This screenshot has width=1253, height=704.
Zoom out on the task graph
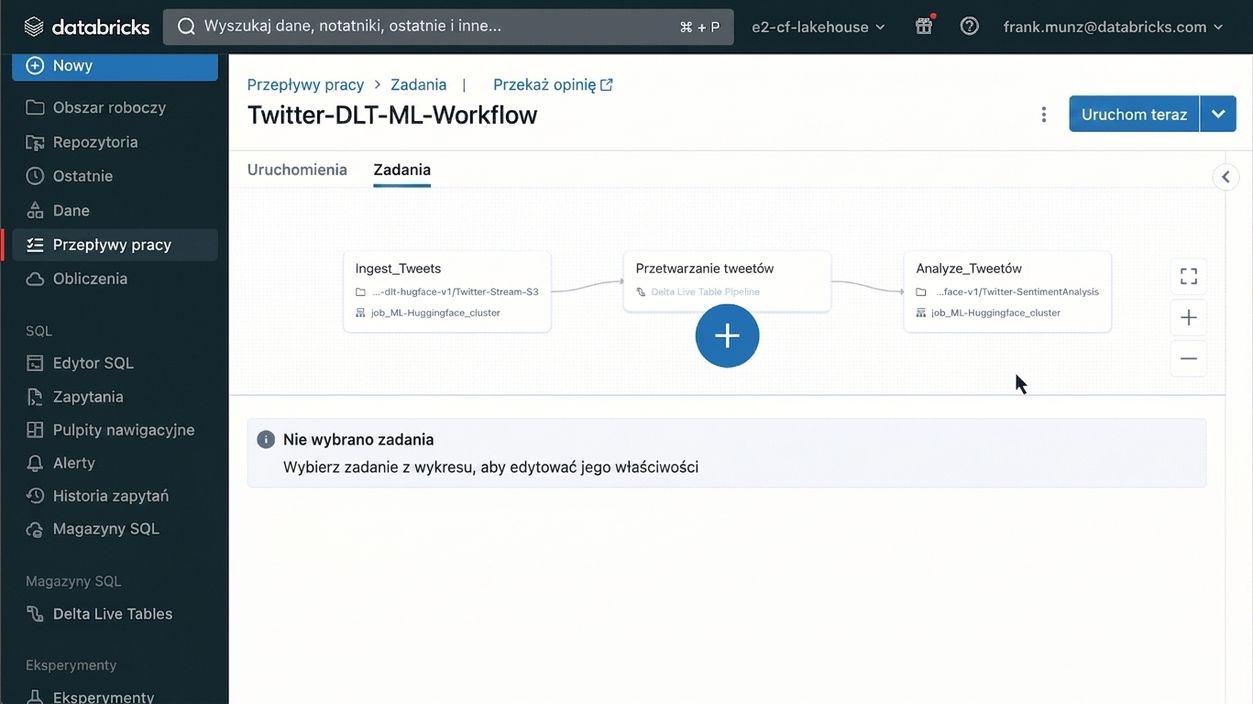(1188, 358)
